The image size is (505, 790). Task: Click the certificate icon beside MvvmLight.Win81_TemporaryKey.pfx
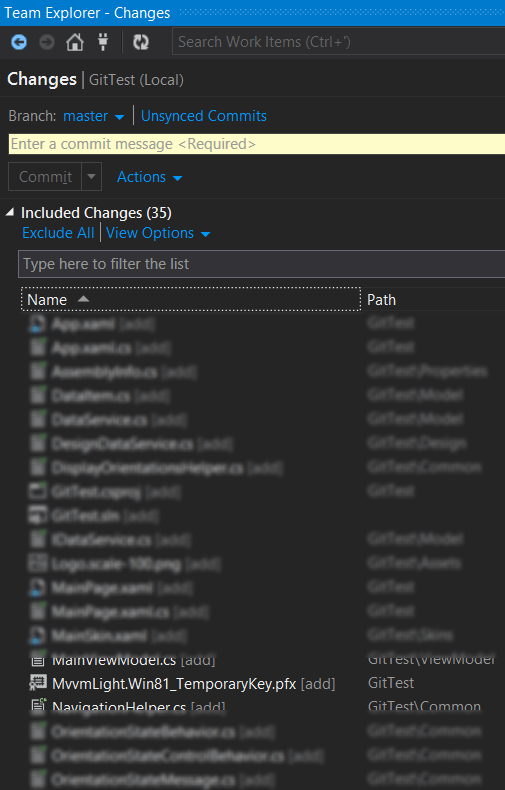[38, 683]
